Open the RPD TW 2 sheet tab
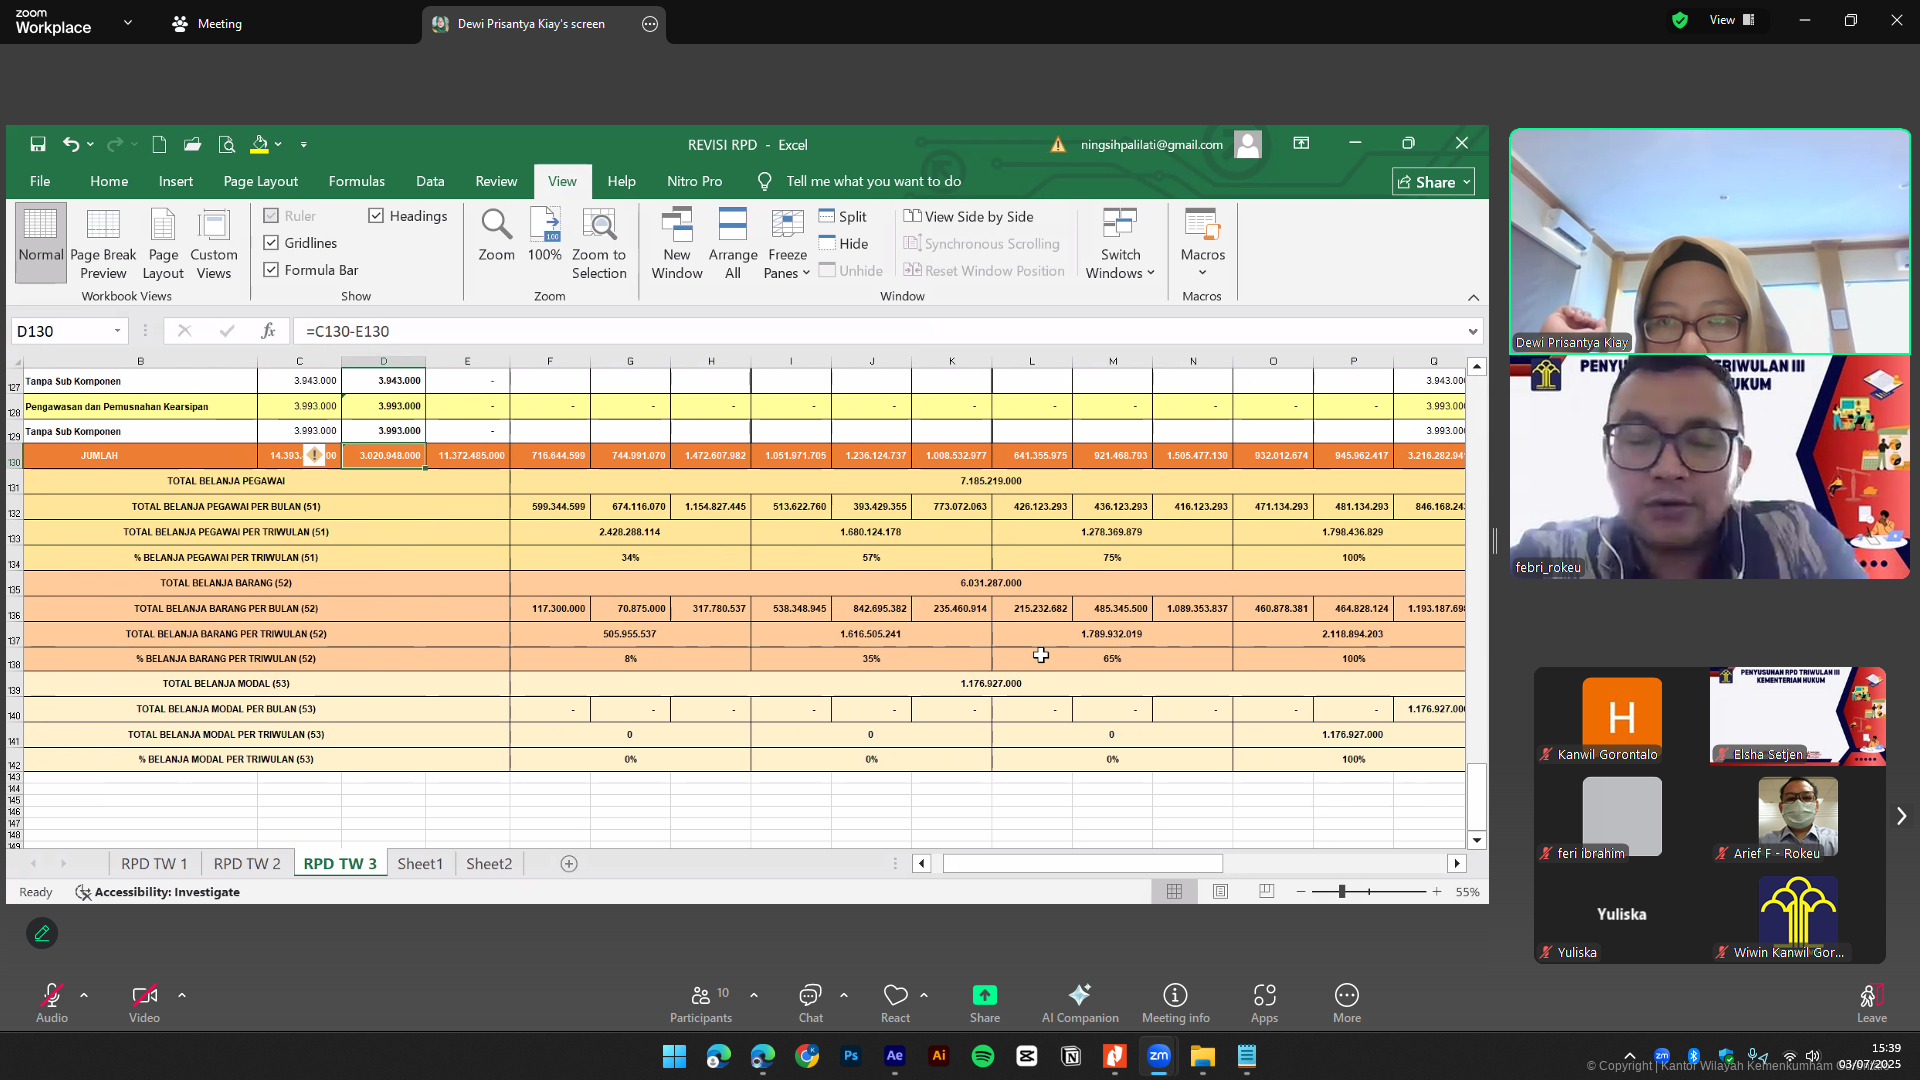 [x=247, y=863]
